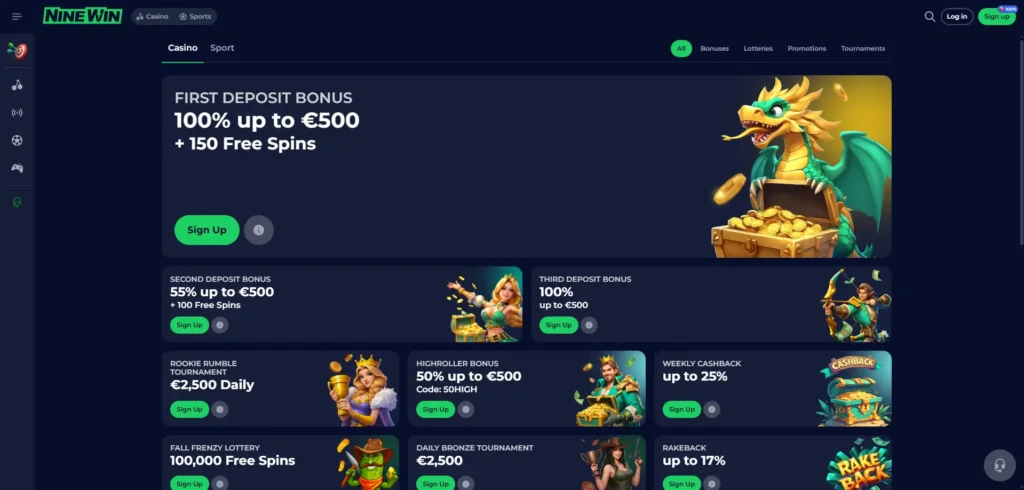
Task: Click Sign Up under Highroller Bonus
Action: click(x=436, y=410)
